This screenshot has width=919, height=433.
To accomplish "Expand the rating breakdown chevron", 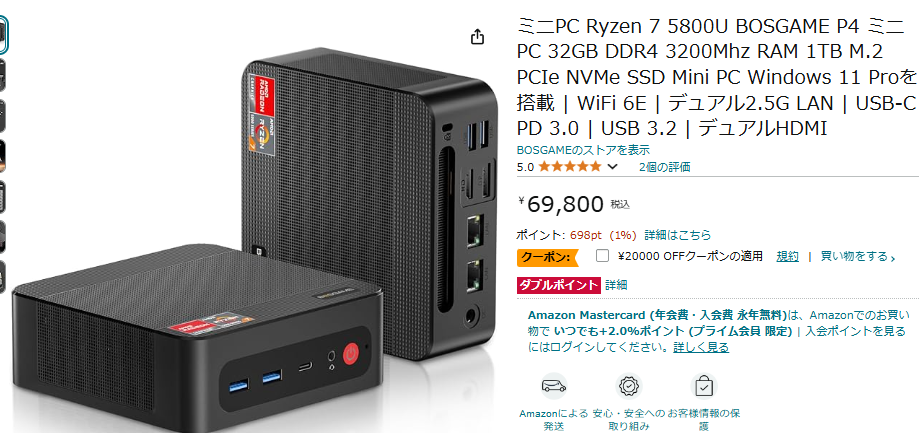I will (612, 166).
